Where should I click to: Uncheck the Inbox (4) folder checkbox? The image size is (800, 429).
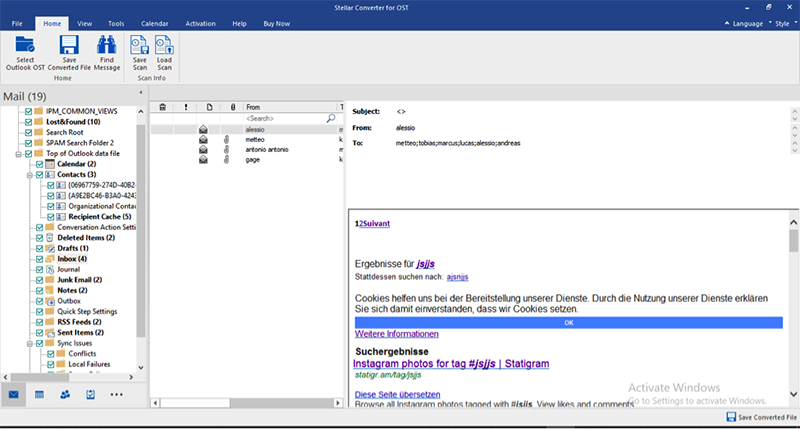point(39,259)
